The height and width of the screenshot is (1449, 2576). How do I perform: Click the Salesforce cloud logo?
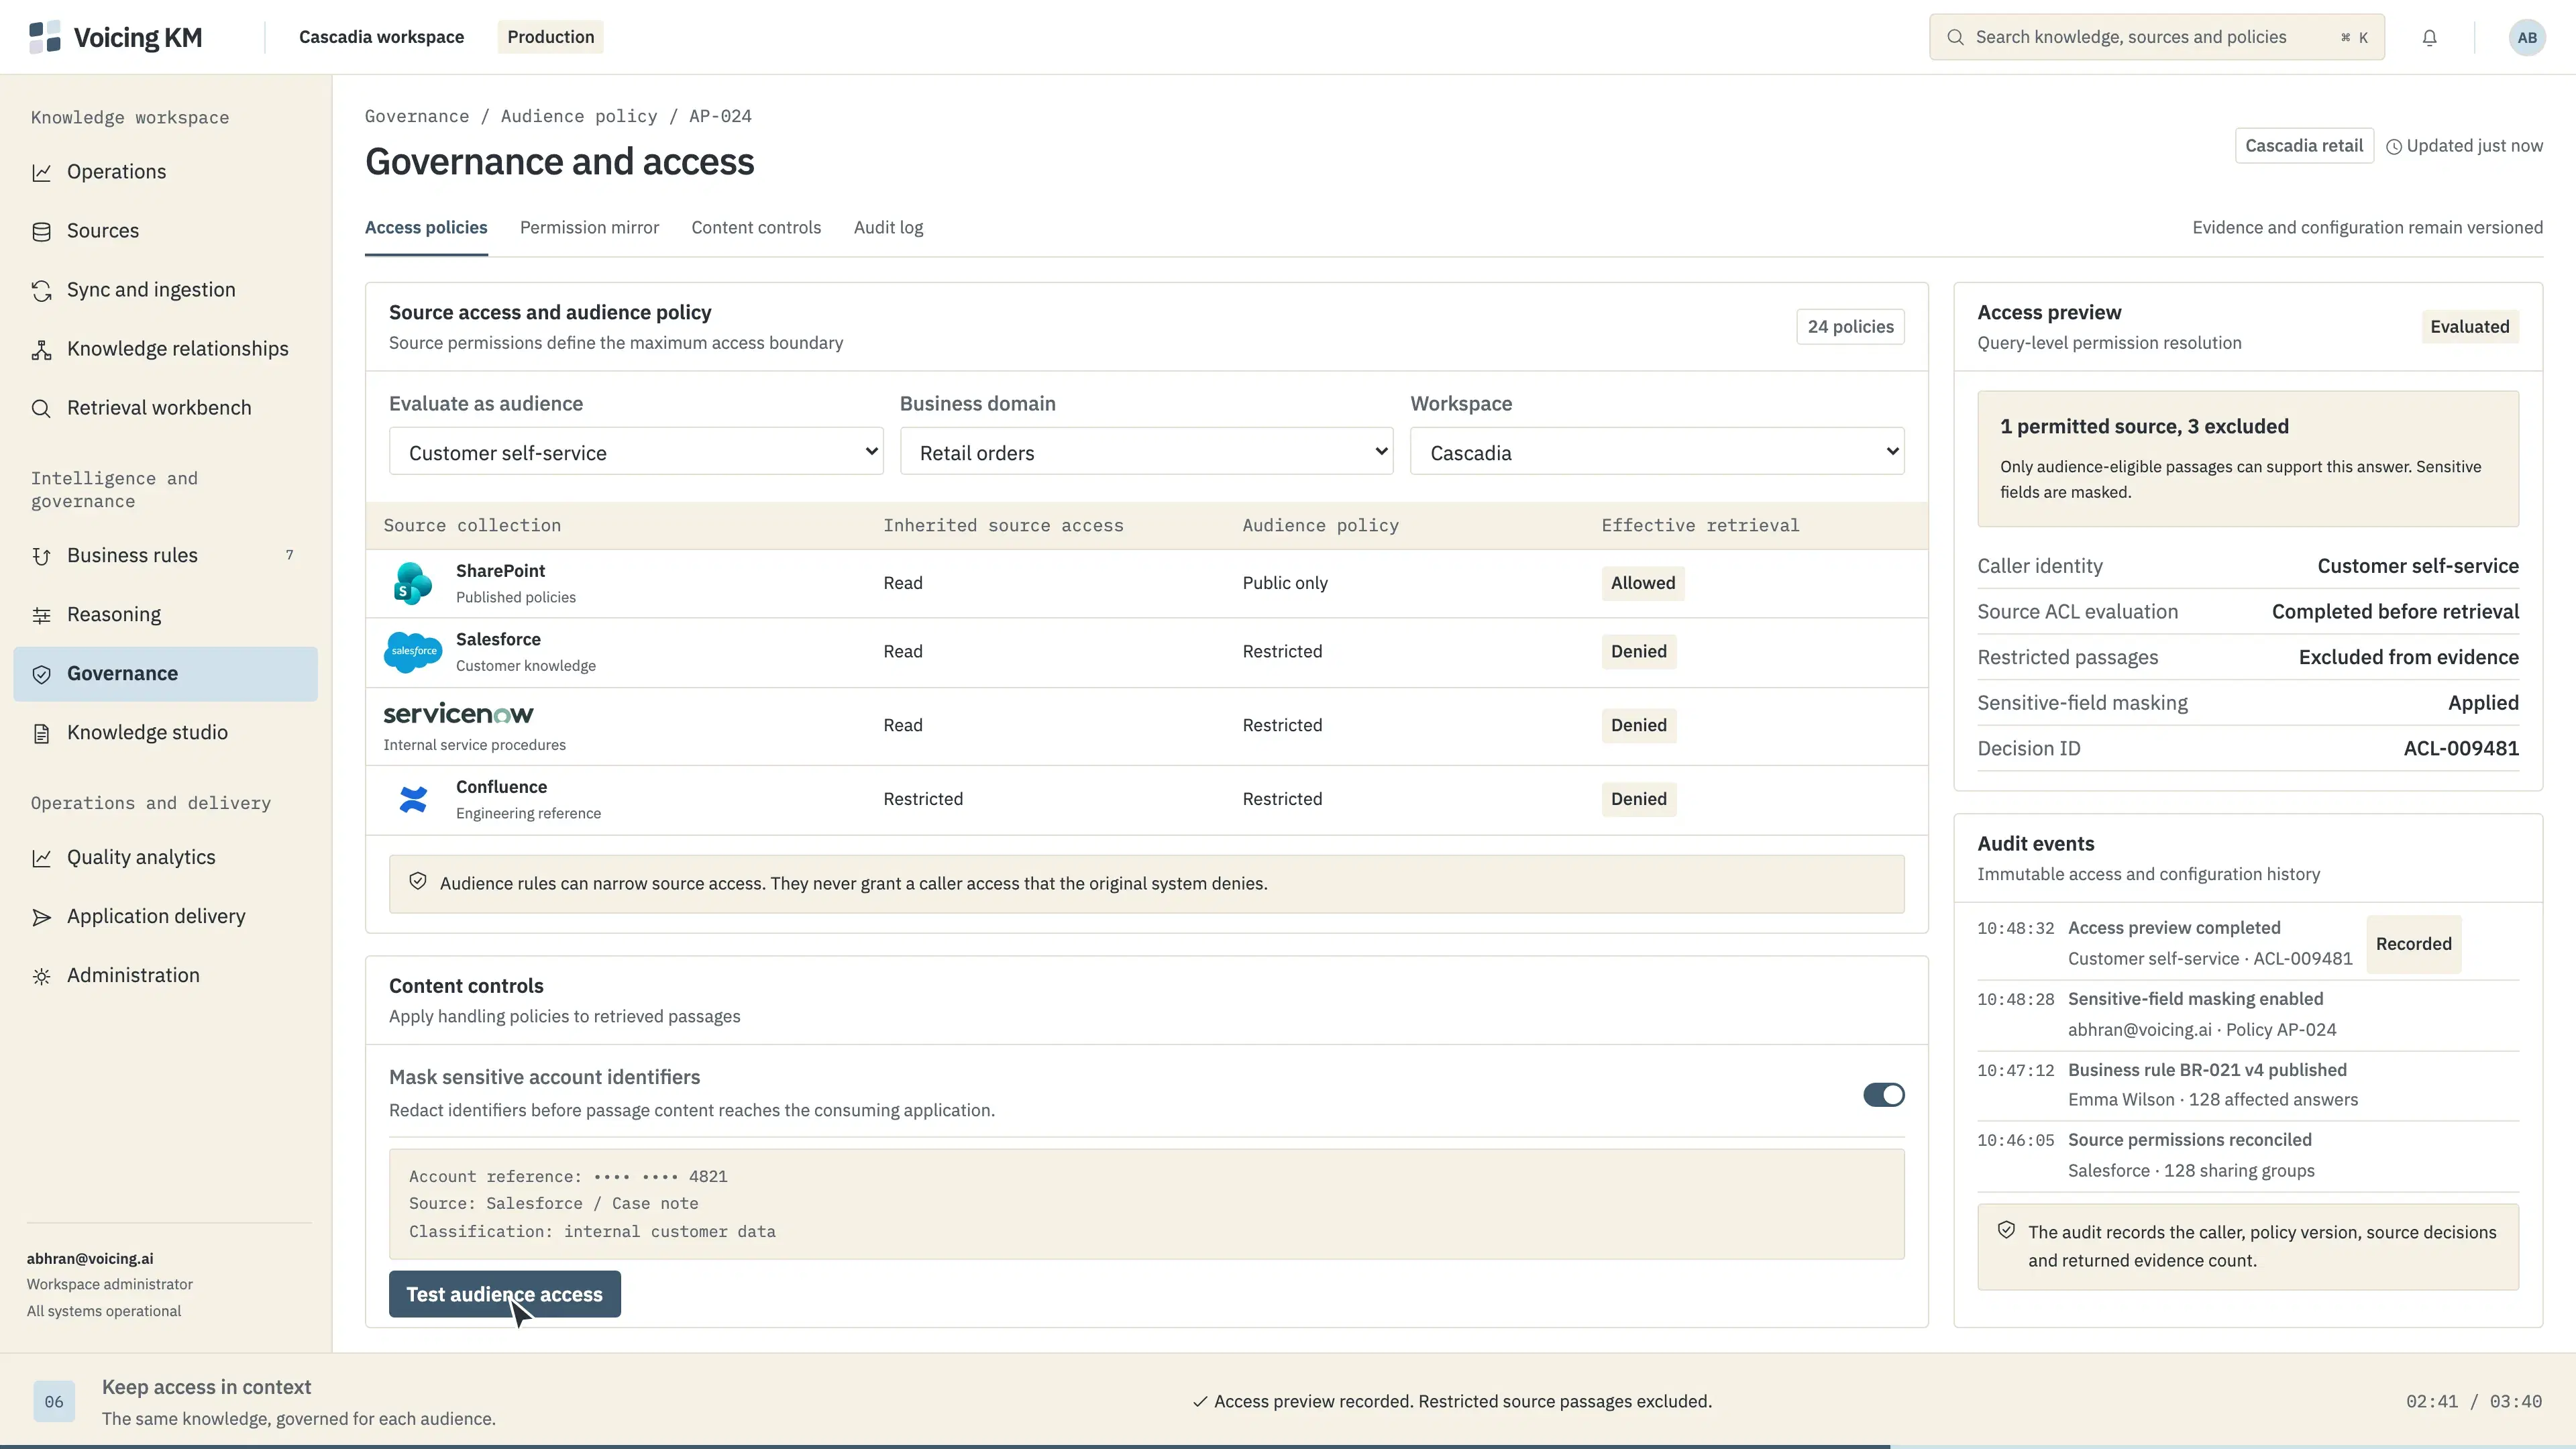(x=412, y=651)
